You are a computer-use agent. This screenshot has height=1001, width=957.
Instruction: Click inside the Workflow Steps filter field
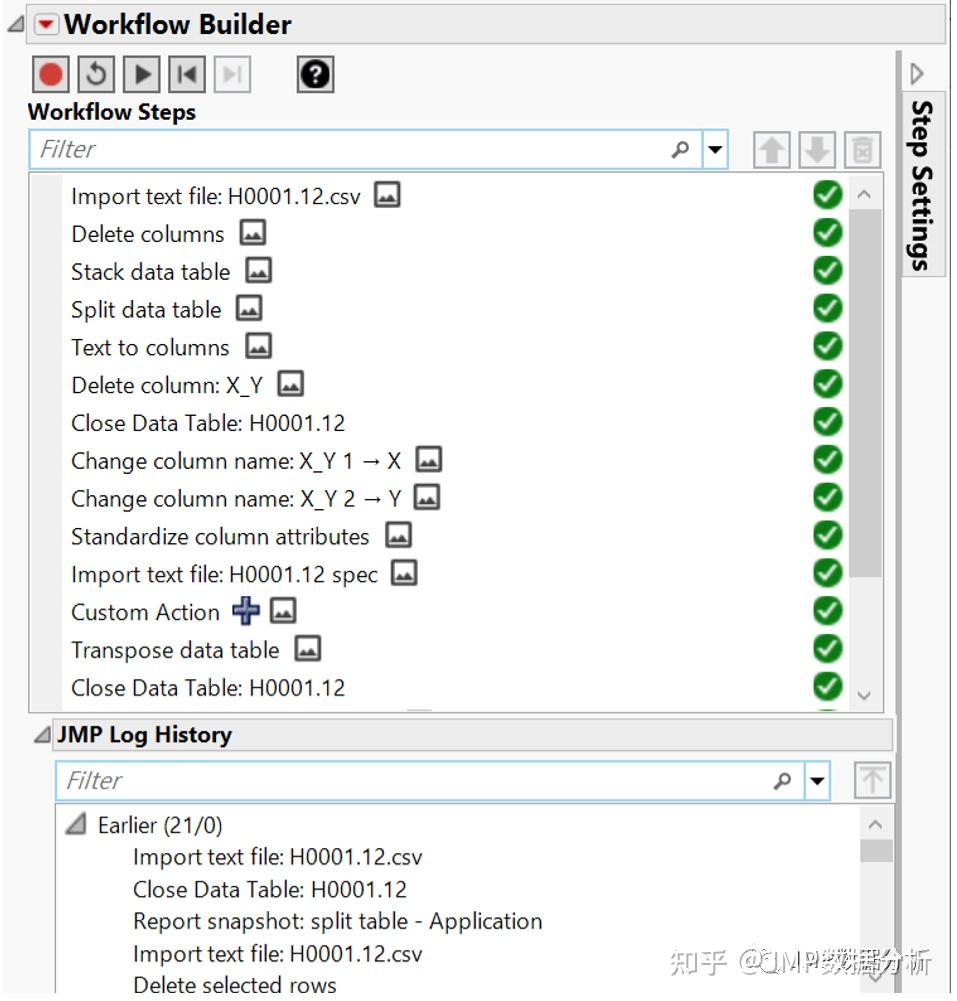click(300, 148)
